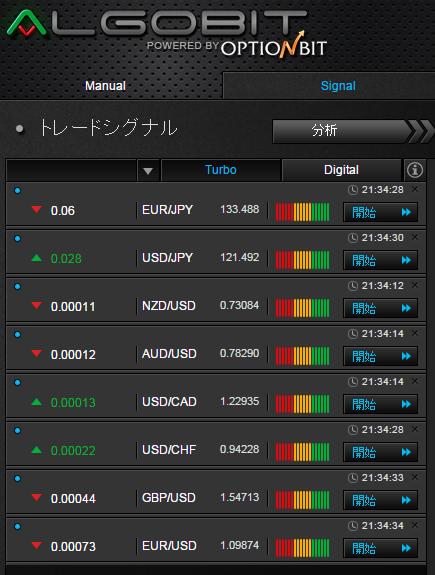Toggle the blue dot indicator for USD/JPY

(17, 238)
